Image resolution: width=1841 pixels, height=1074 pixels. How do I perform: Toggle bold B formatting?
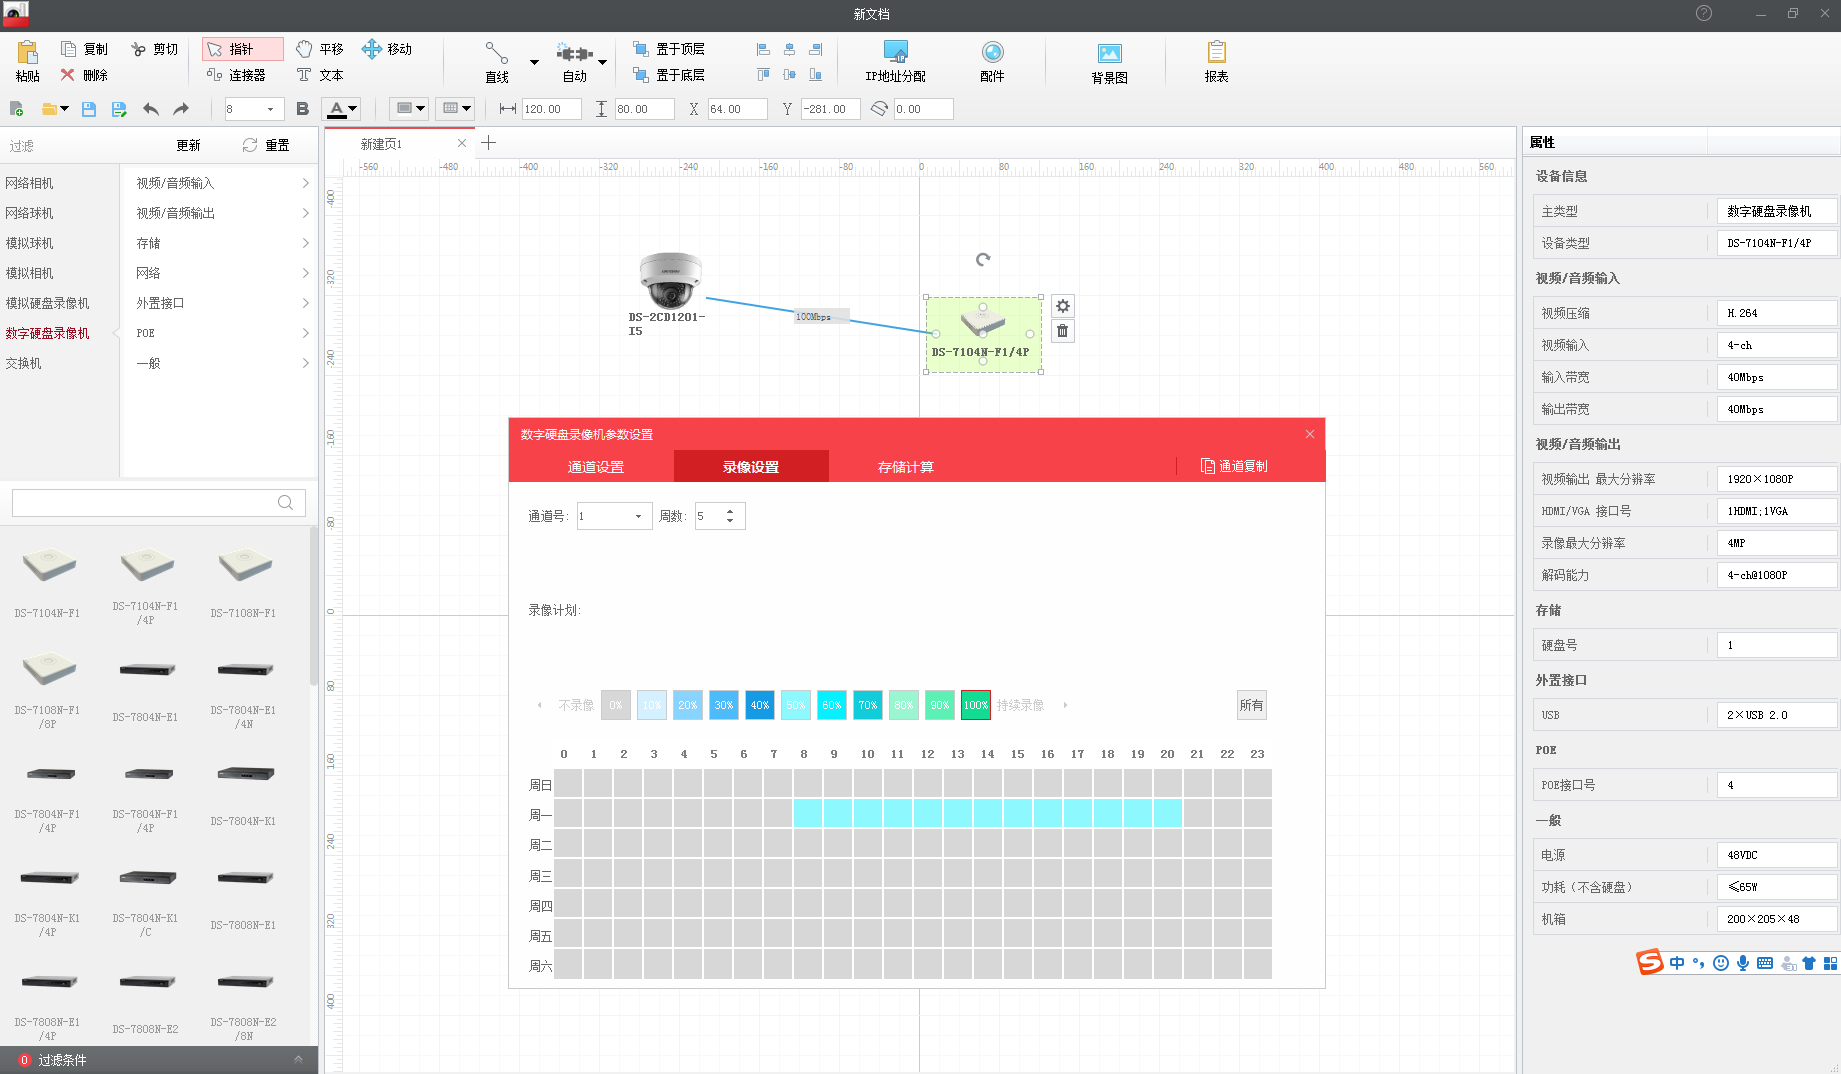point(303,109)
